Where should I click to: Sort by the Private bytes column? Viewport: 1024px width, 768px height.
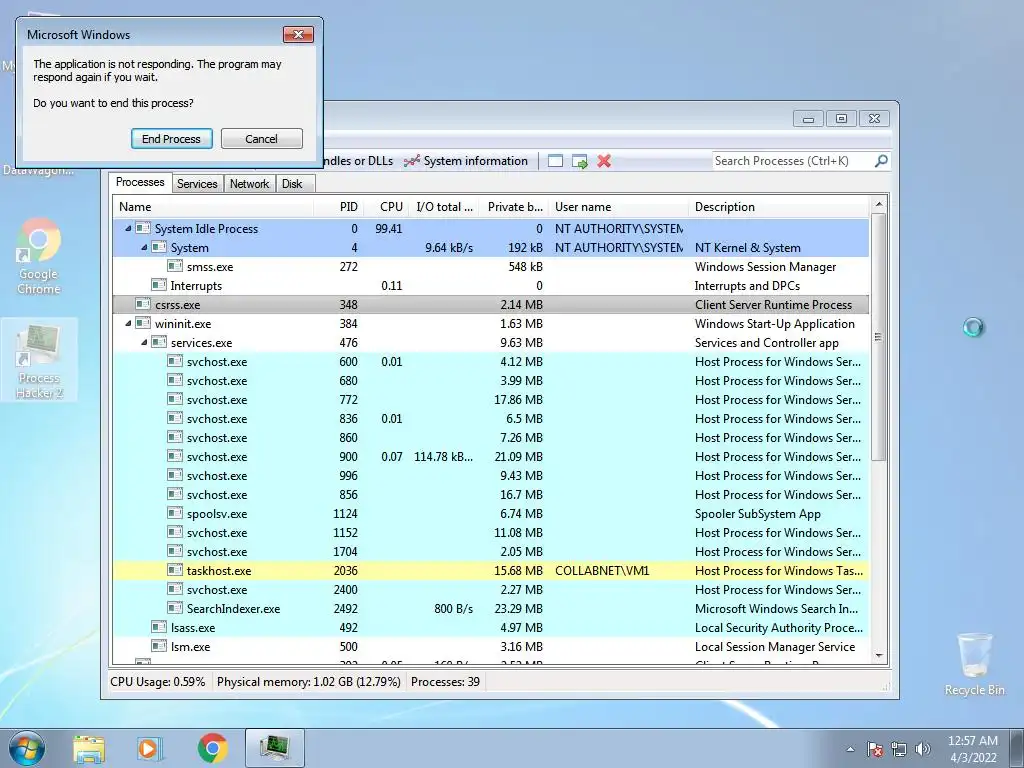[513, 206]
